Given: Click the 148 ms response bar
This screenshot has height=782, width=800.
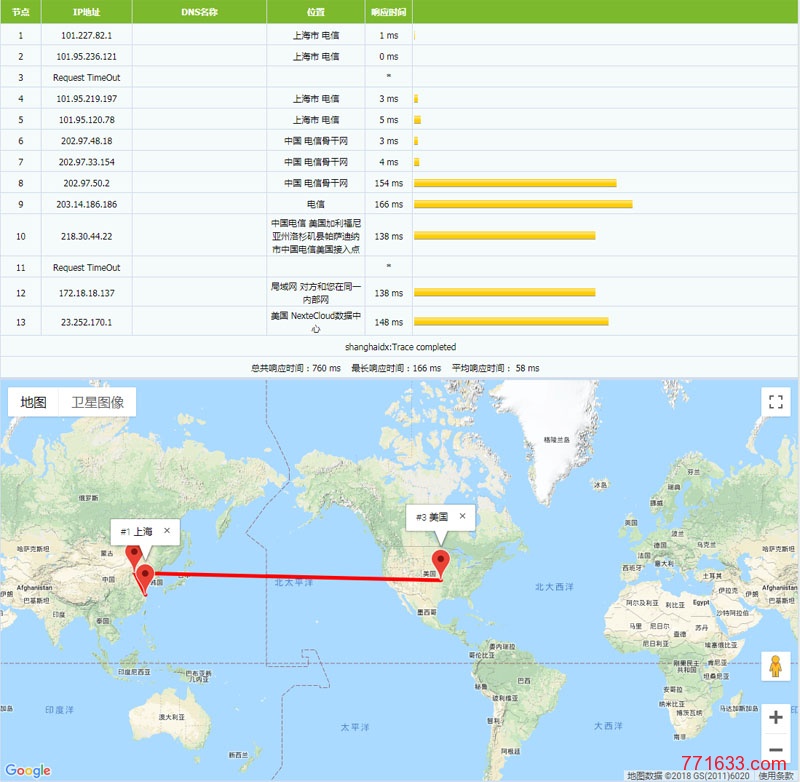Looking at the screenshot, I should coord(511,322).
